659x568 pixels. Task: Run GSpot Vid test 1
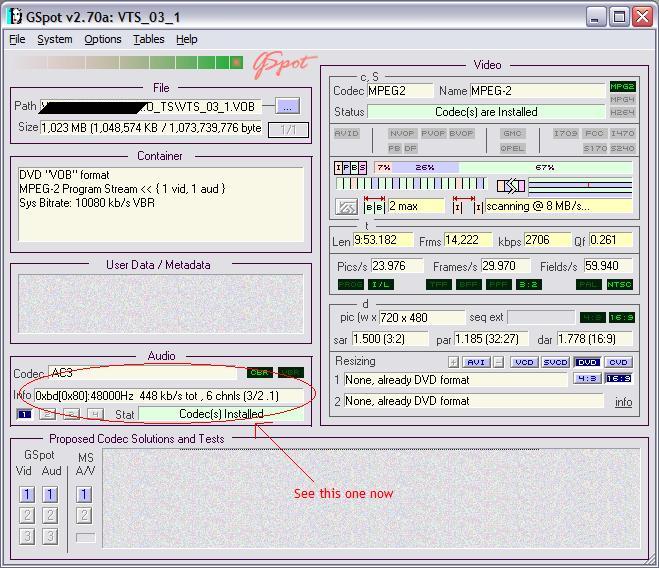point(27,495)
